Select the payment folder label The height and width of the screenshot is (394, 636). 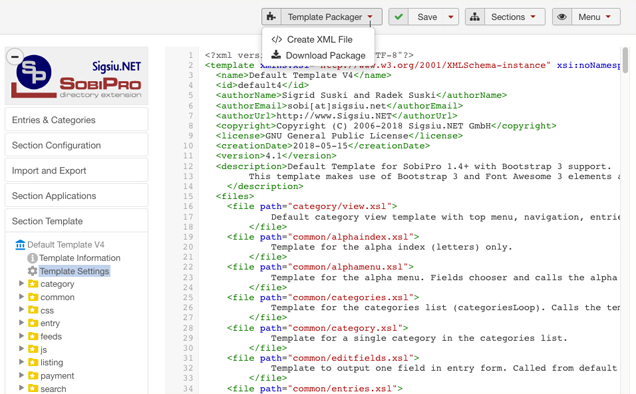click(x=57, y=376)
